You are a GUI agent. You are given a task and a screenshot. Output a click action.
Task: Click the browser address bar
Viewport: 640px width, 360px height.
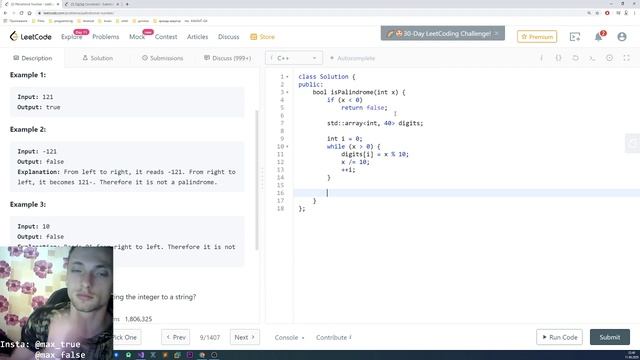pyautogui.click(x=310, y=13)
